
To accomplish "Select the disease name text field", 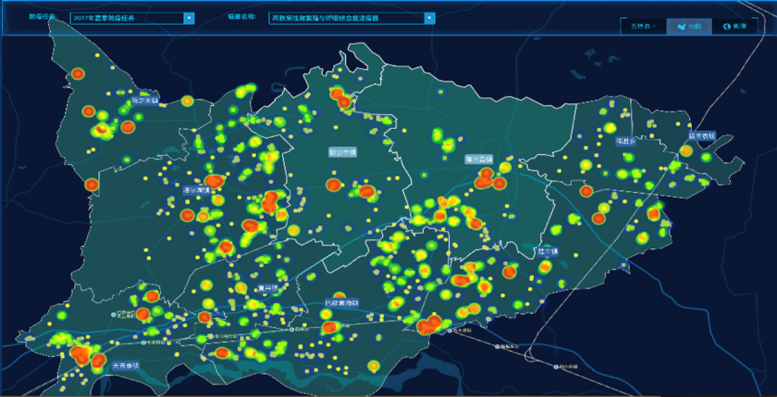I will 346,18.
